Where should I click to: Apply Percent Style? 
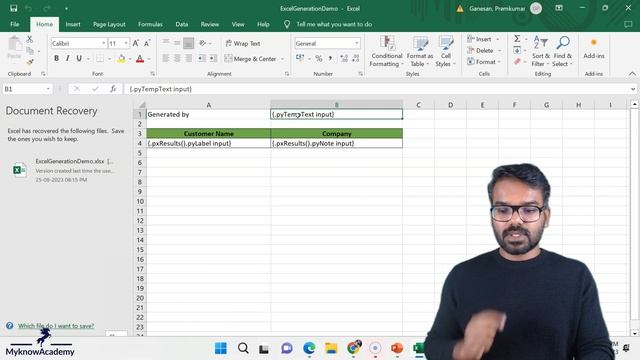[x=319, y=58]
